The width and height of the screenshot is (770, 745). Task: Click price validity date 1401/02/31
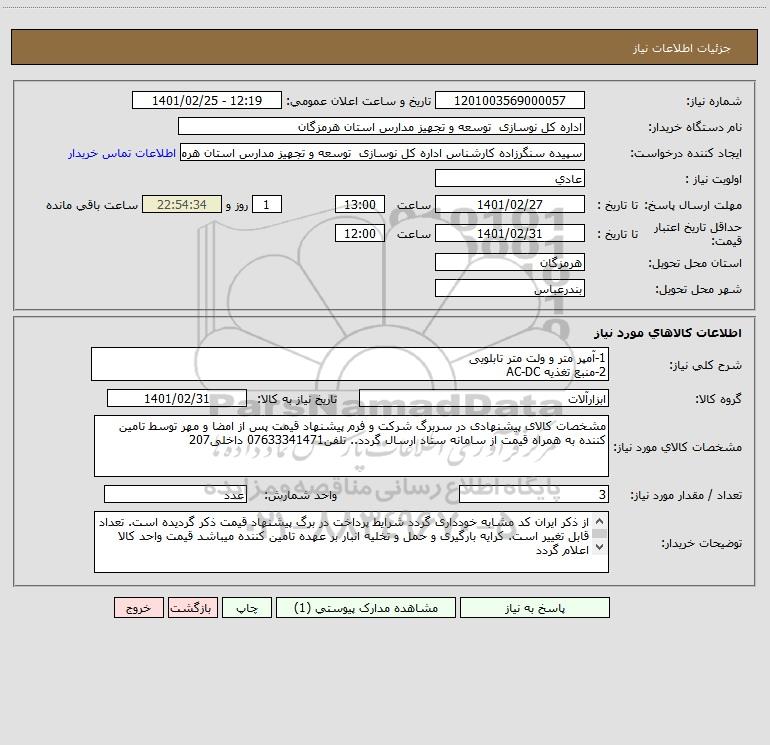[510, 233]
